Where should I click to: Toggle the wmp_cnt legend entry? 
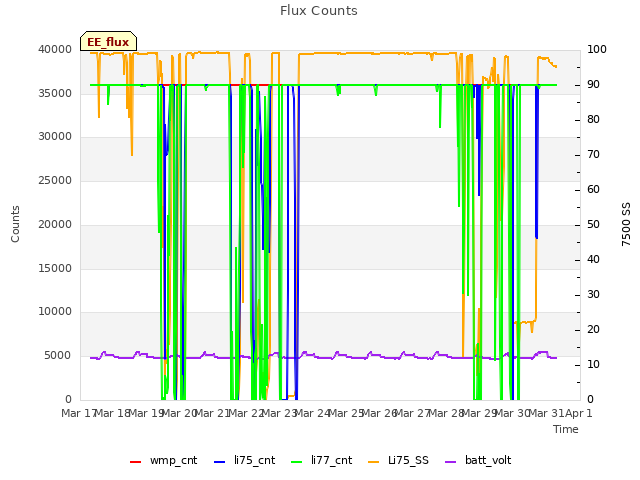point(163,461)
